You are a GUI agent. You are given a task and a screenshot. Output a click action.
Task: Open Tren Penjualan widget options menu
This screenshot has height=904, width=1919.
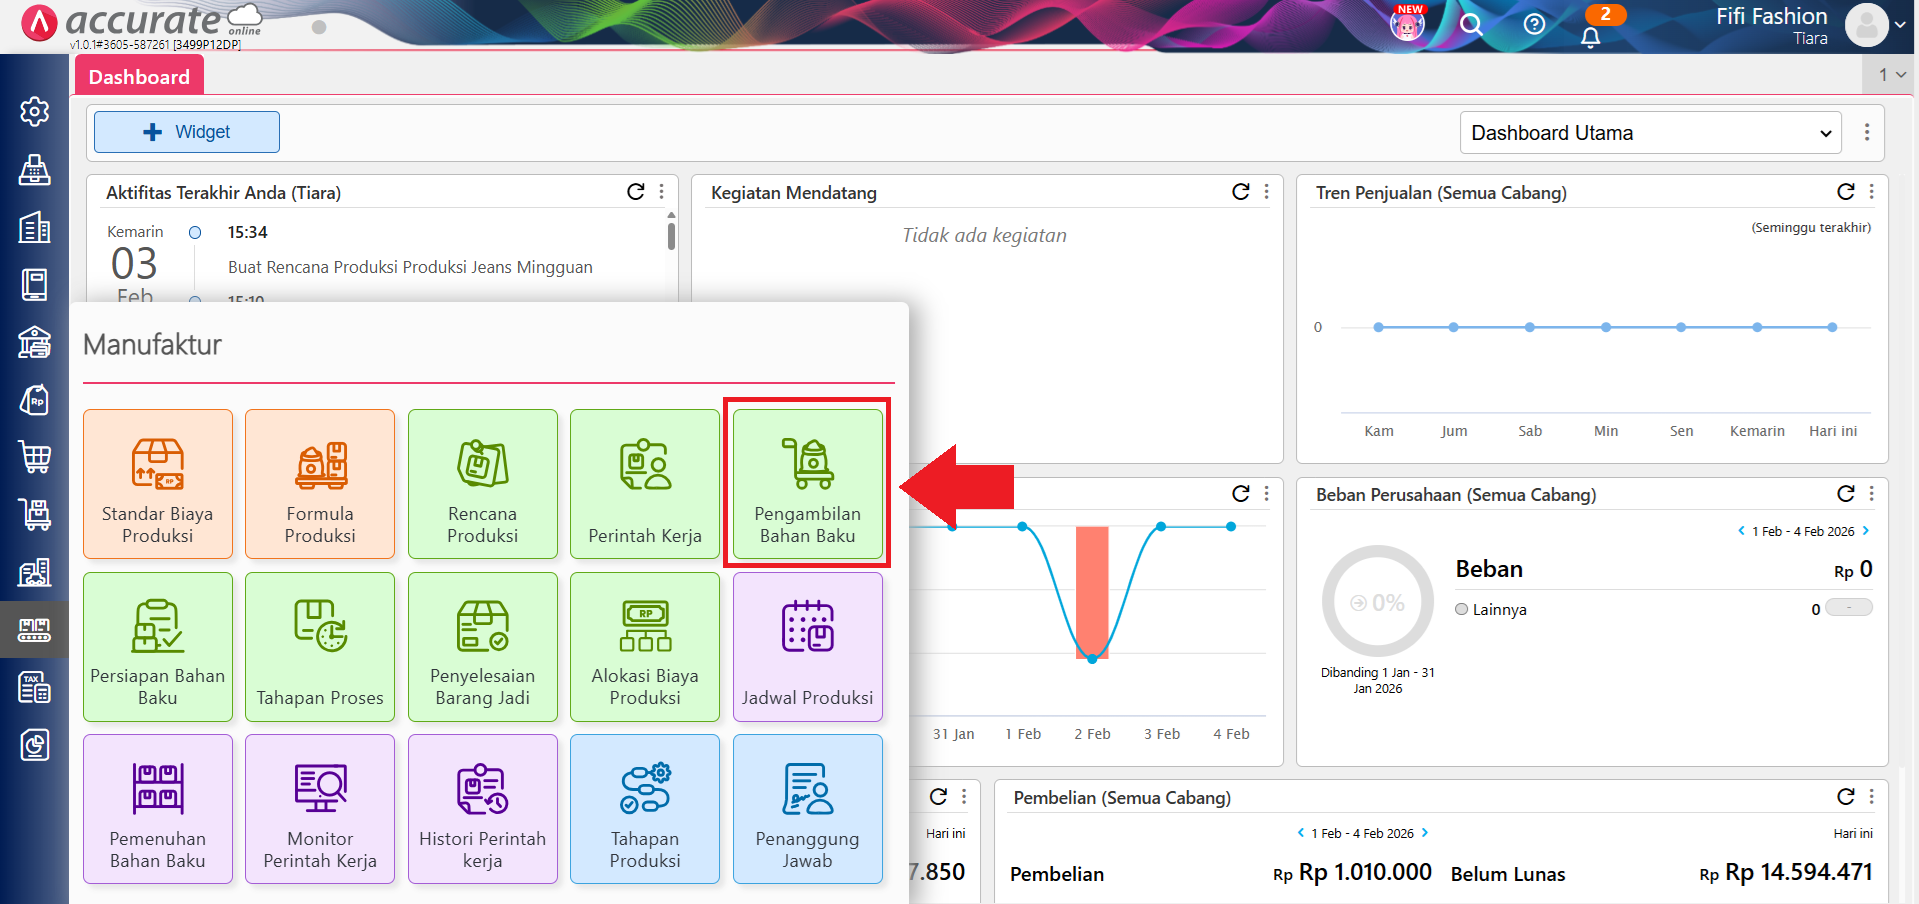tap(1872, 192)
